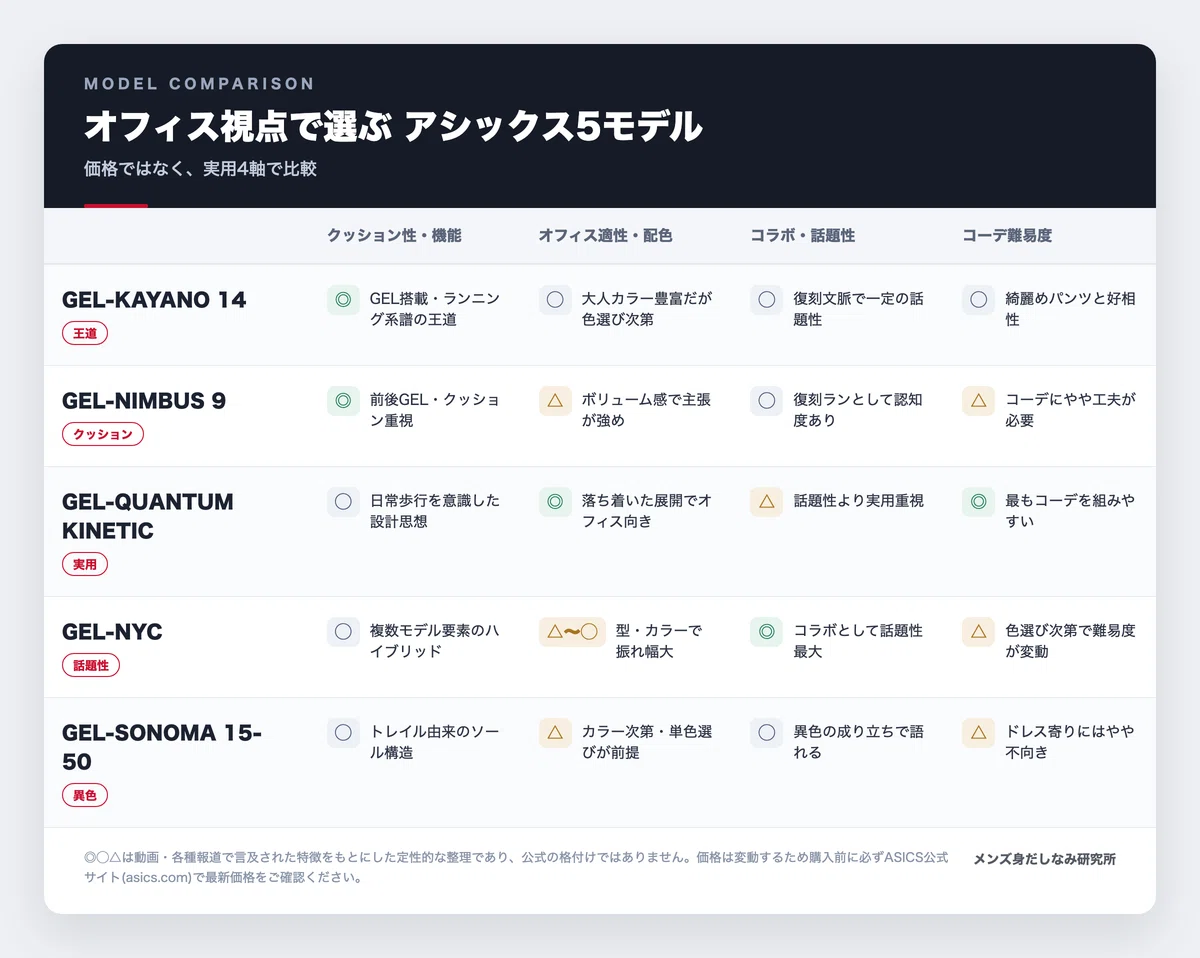This screenshot has width=1200, height=958.
Task: Click the text 綺麗めパンツと好相性
Action: click(x=1070, y=309)
